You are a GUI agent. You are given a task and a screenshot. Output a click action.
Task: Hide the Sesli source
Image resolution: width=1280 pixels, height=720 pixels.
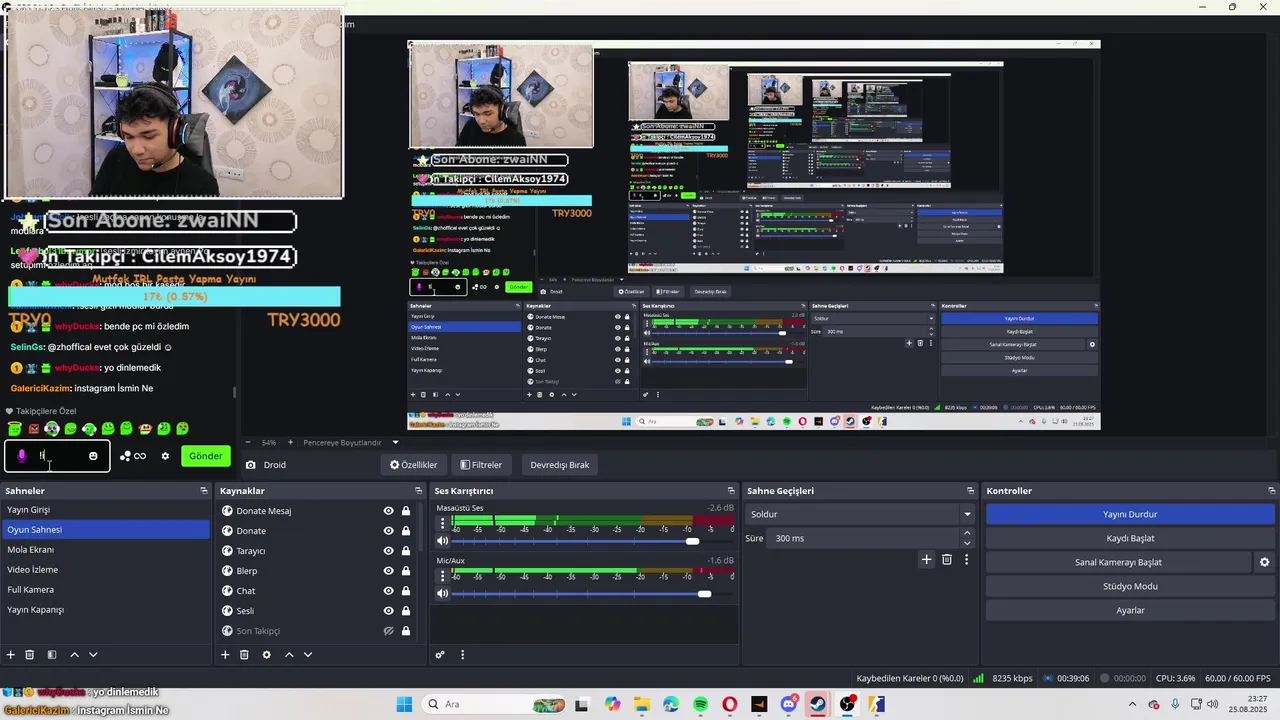pyautogui.click(x=389, y=611)
